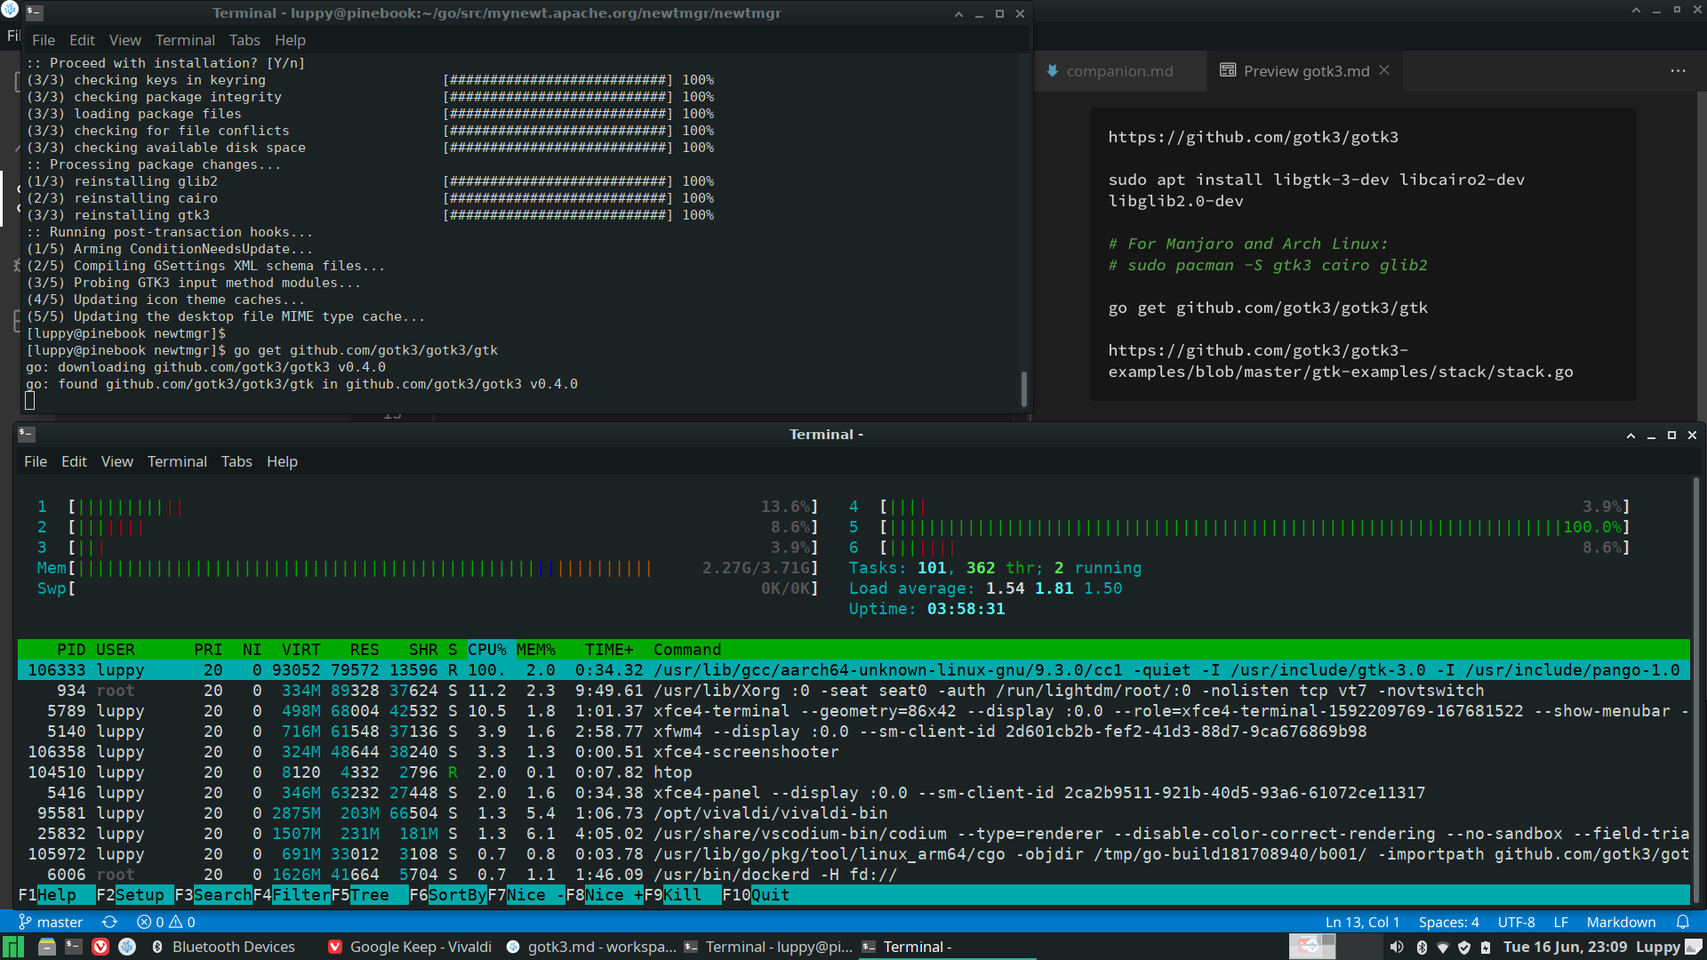Open the Tabs menu in htop terminal
The width and height of the screenshot is (1707, 960).
(236, 461)
